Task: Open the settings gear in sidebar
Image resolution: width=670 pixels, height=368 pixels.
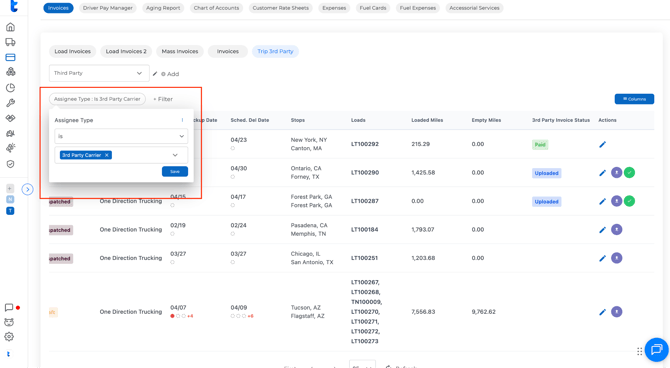Action: click(9, 337)
